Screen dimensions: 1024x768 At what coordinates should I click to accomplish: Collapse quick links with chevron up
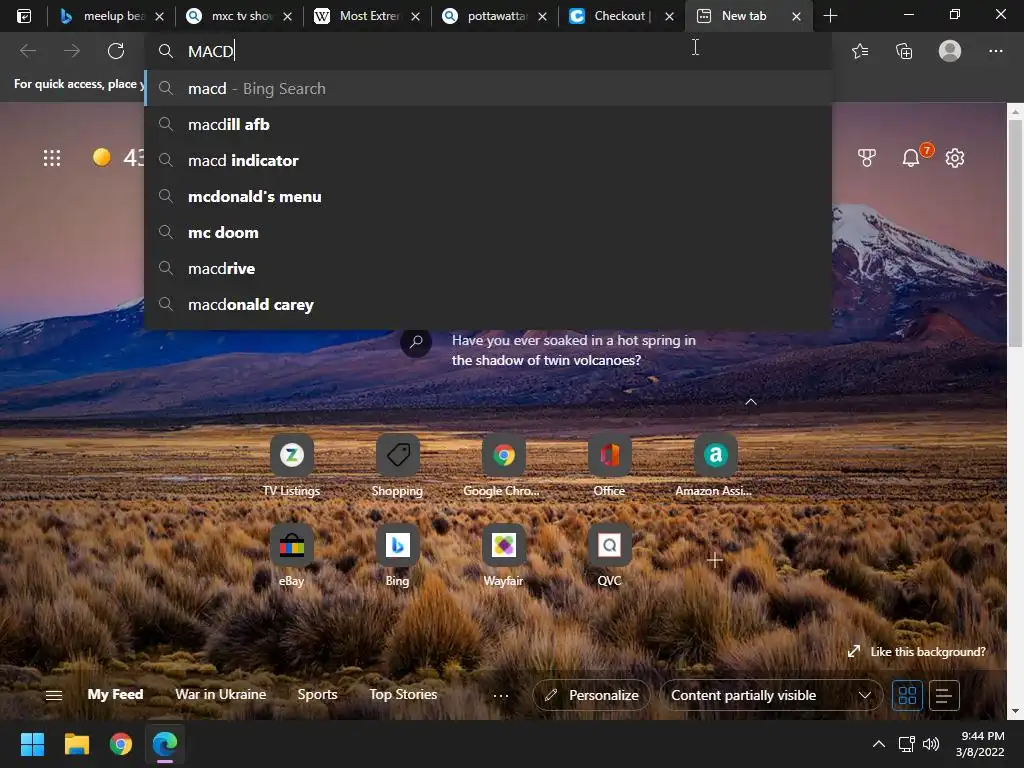pyautogui.click(x=751, y=402)
